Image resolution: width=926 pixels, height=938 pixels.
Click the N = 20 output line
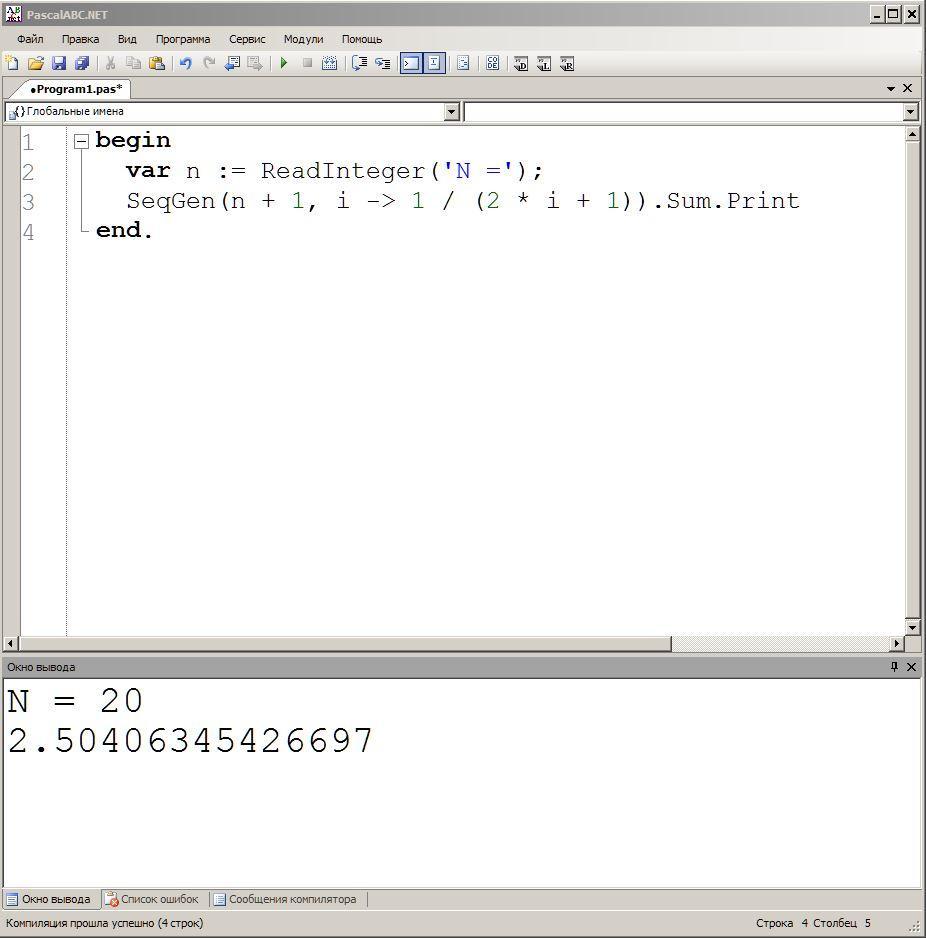[x=75, y=701]
